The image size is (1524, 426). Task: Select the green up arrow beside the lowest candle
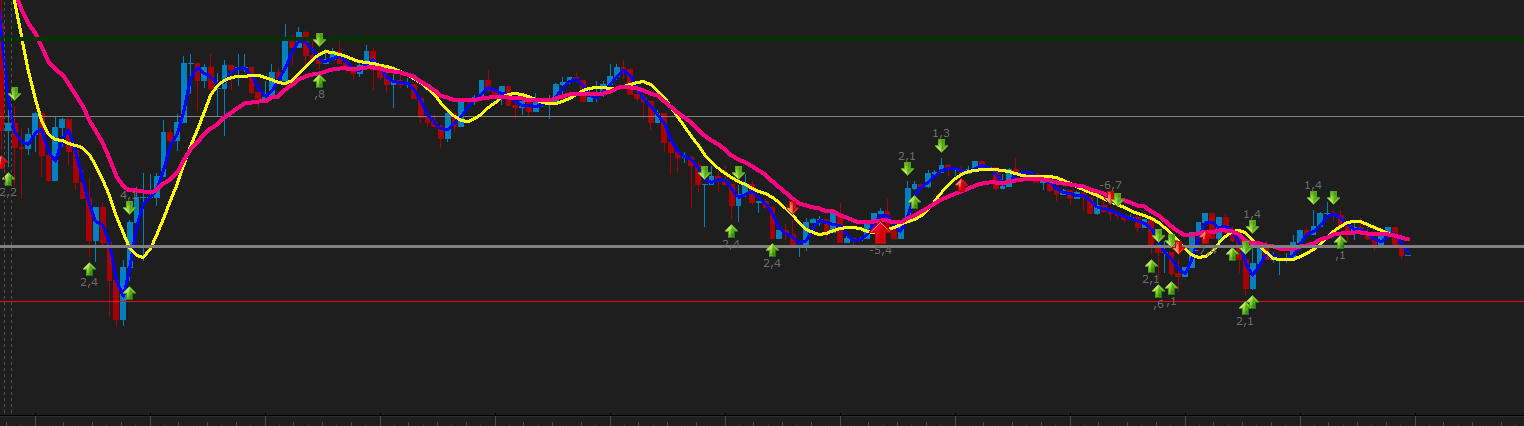[x=128, y=293]
